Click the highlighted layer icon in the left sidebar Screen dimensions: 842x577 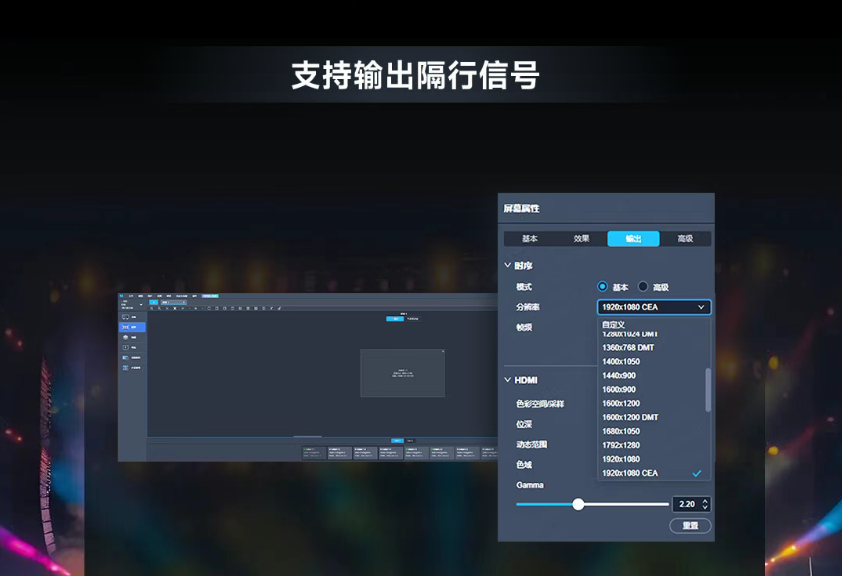coord(125,328)
